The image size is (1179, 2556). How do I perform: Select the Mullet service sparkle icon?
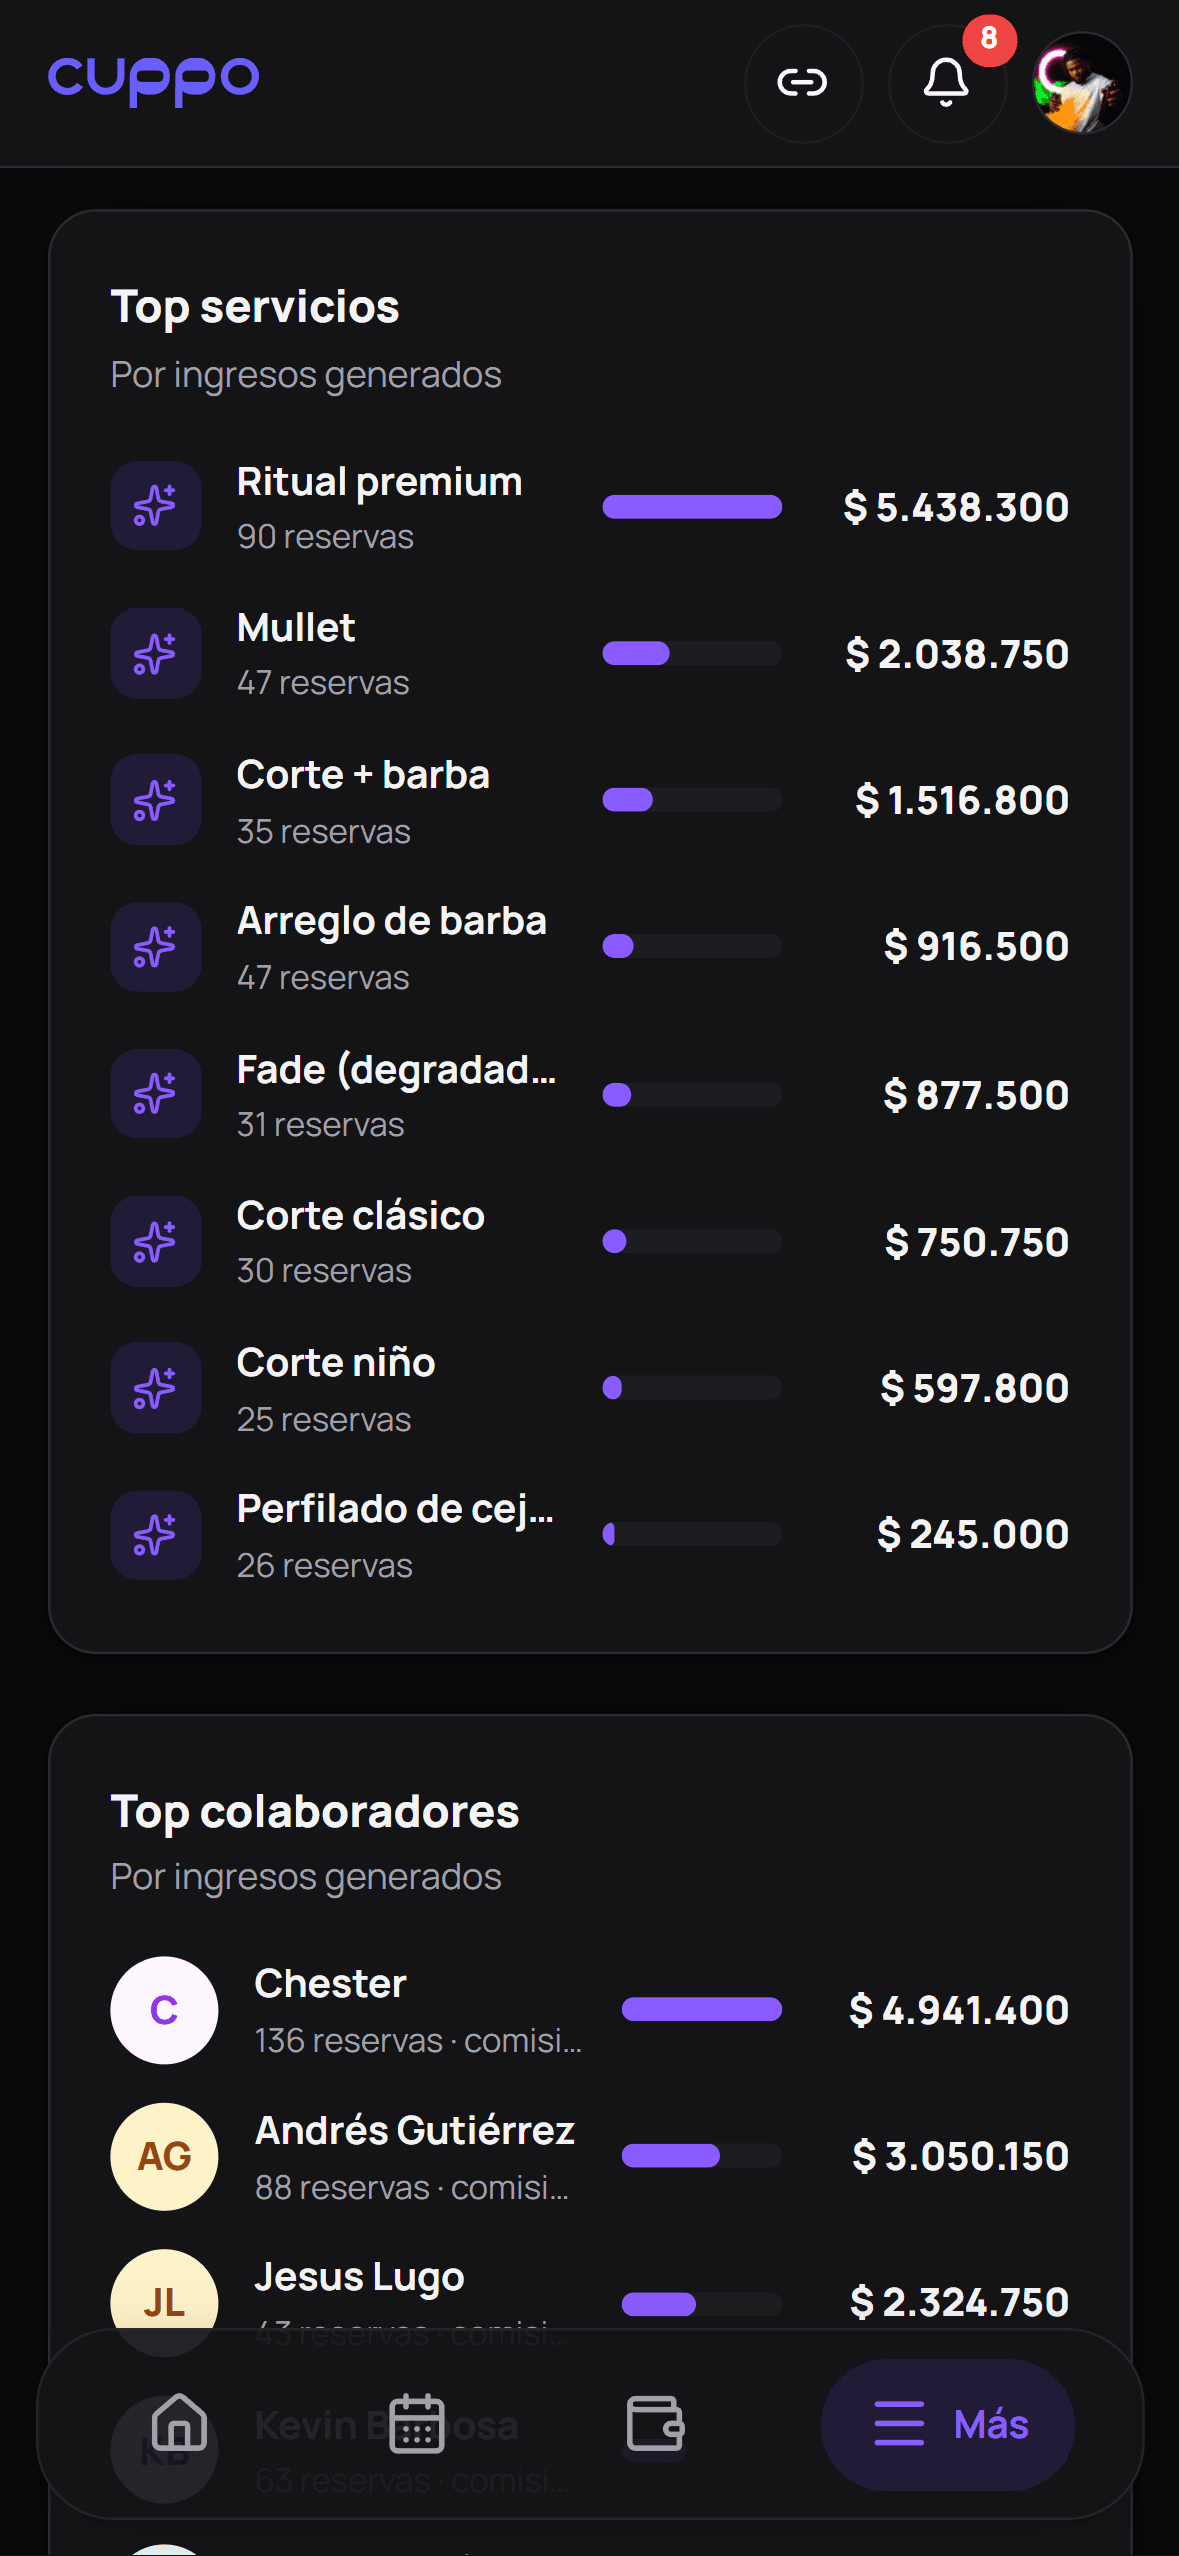tap(156, 653)
